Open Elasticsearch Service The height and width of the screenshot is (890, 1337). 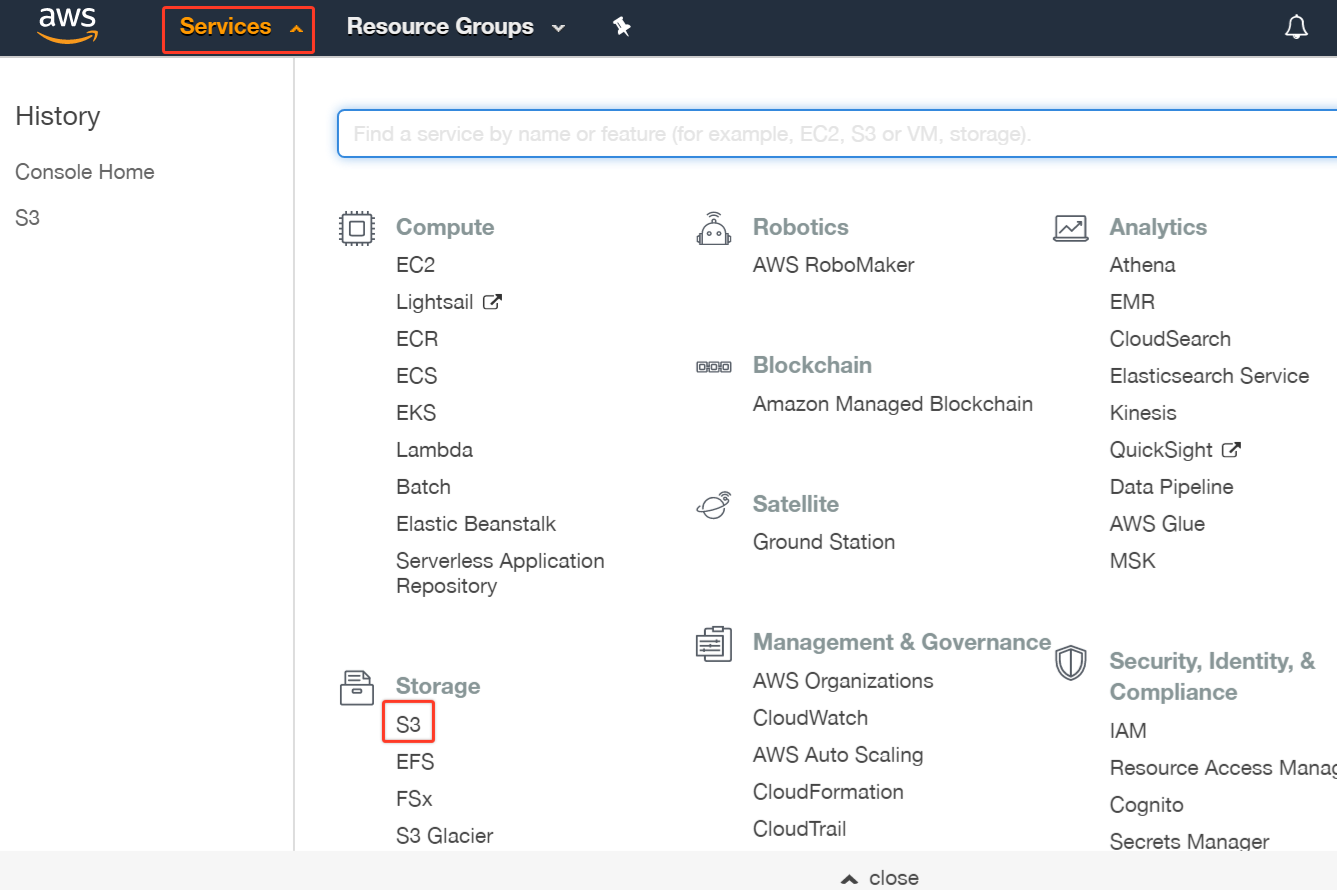[x=1209, y=376]
